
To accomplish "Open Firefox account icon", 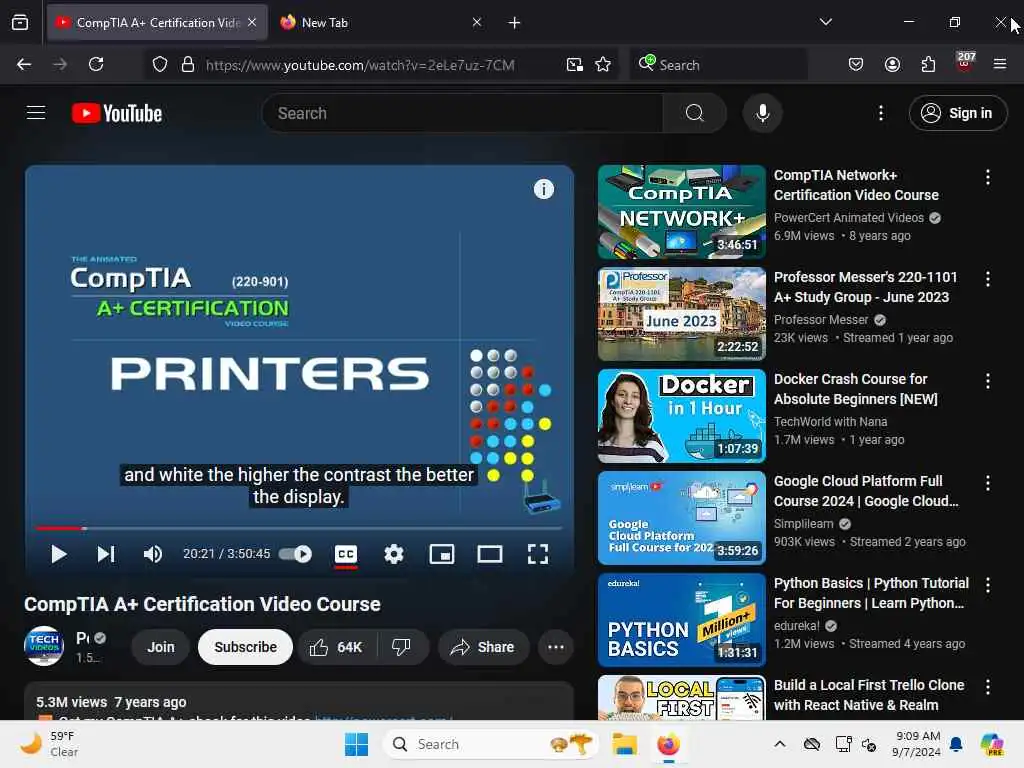I will 892,65.
